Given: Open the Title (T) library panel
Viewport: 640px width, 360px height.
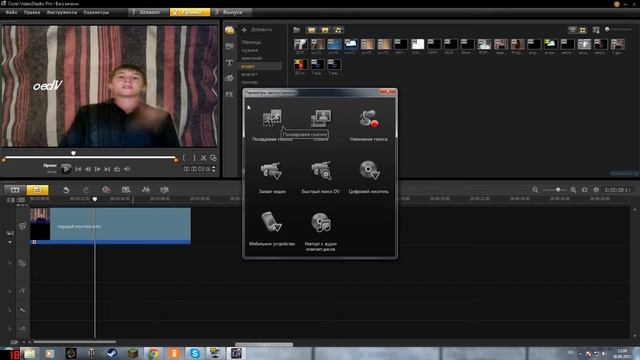Looking at the screenshot, I should [x=229, y=62].
